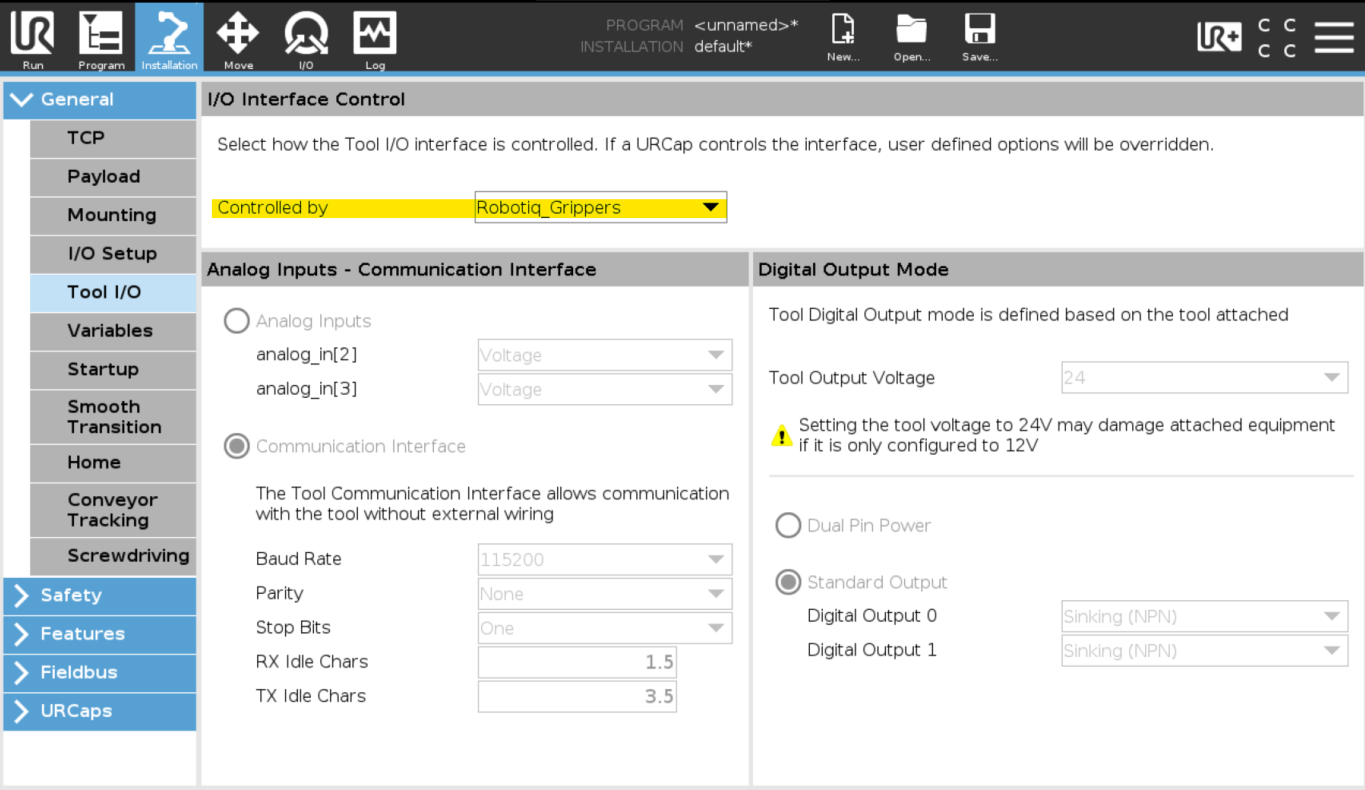Open the hamburger menu icon
1365x790 pixels.
[x=1334, y=36]
